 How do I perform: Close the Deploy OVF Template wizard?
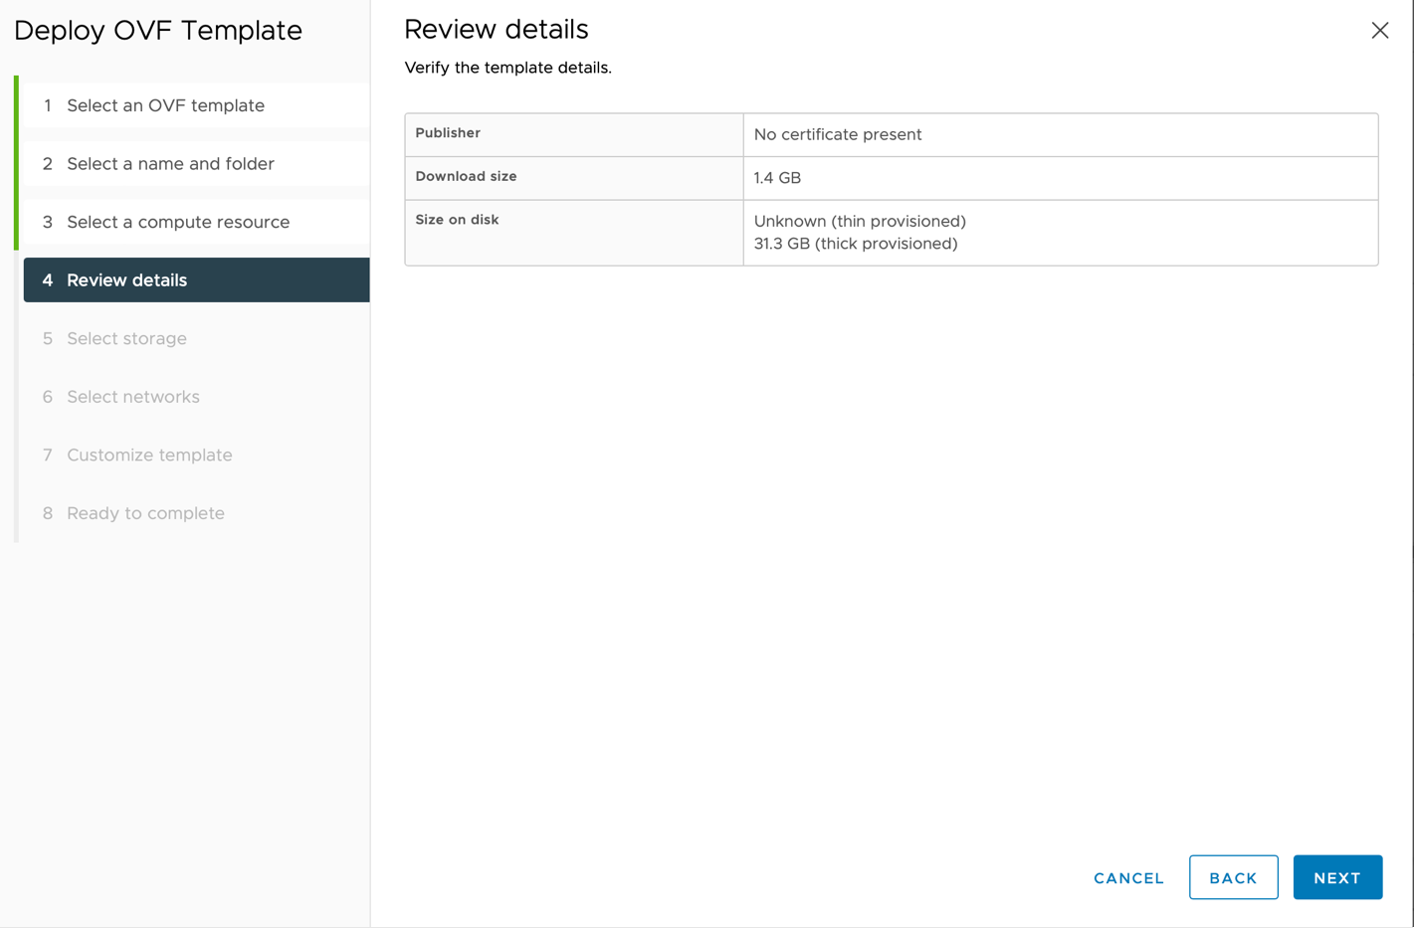(1380, 30)
